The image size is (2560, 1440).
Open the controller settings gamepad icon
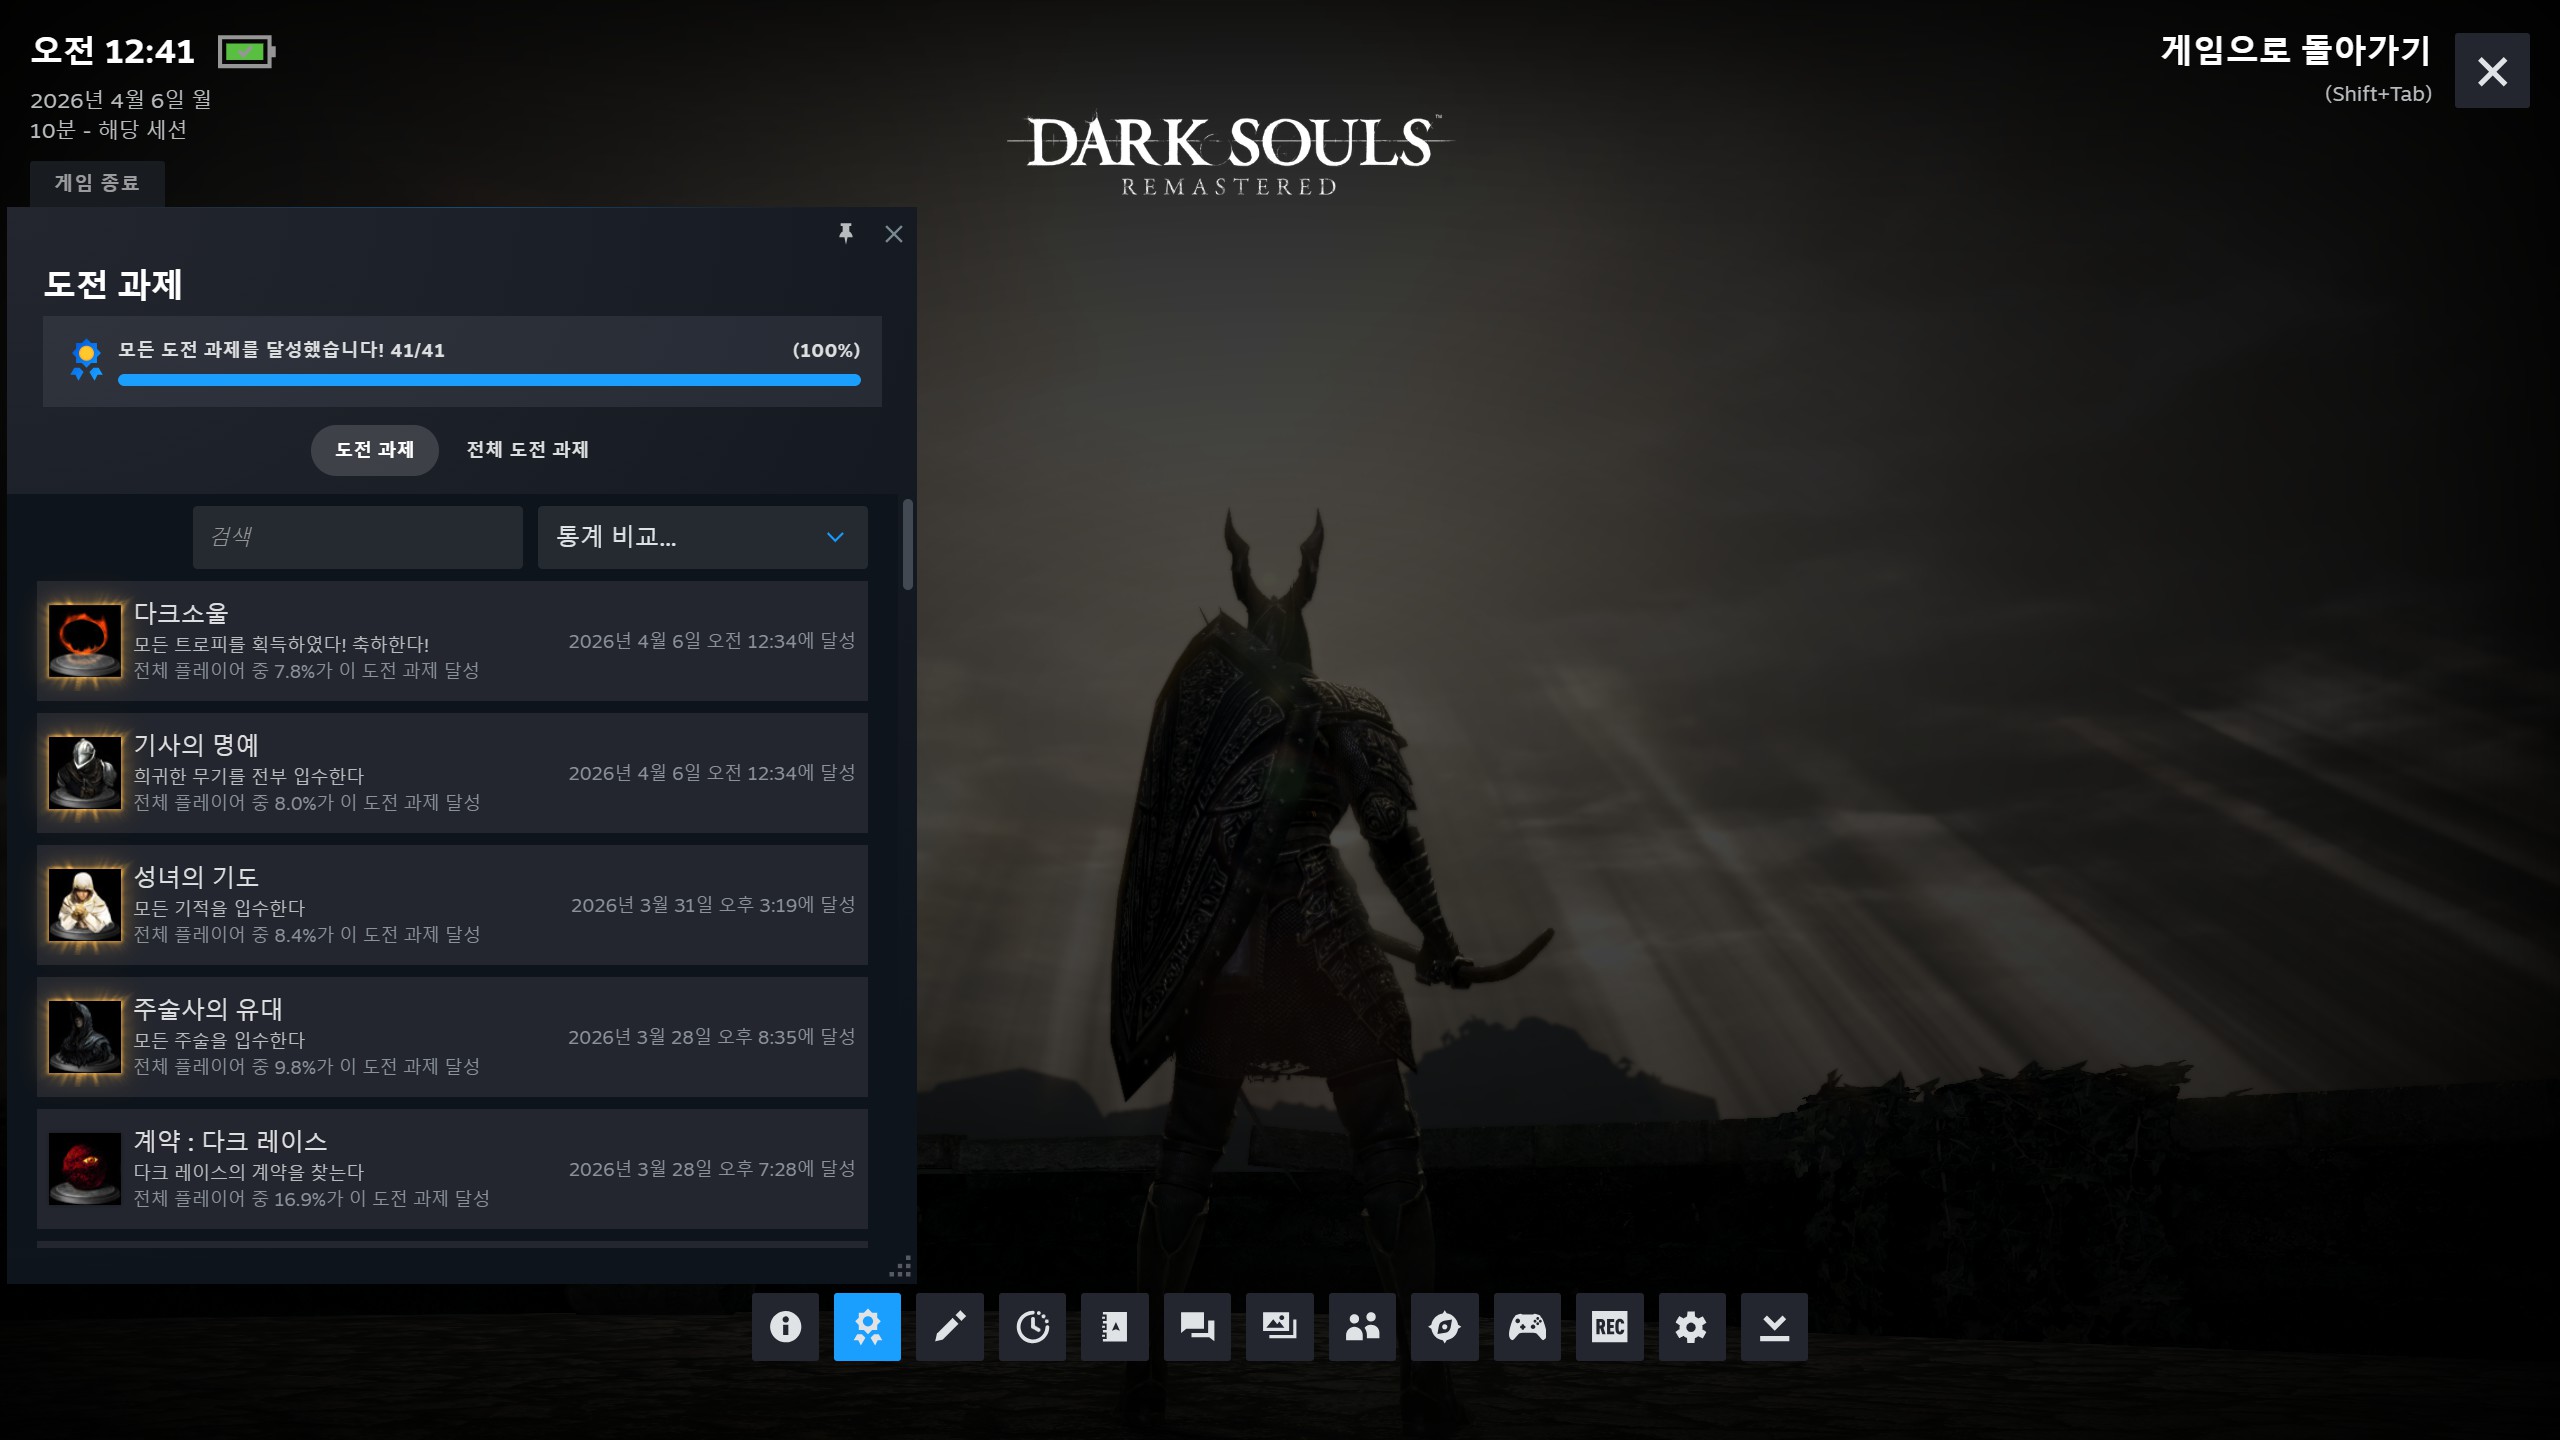click(x=1527, y=1327)
